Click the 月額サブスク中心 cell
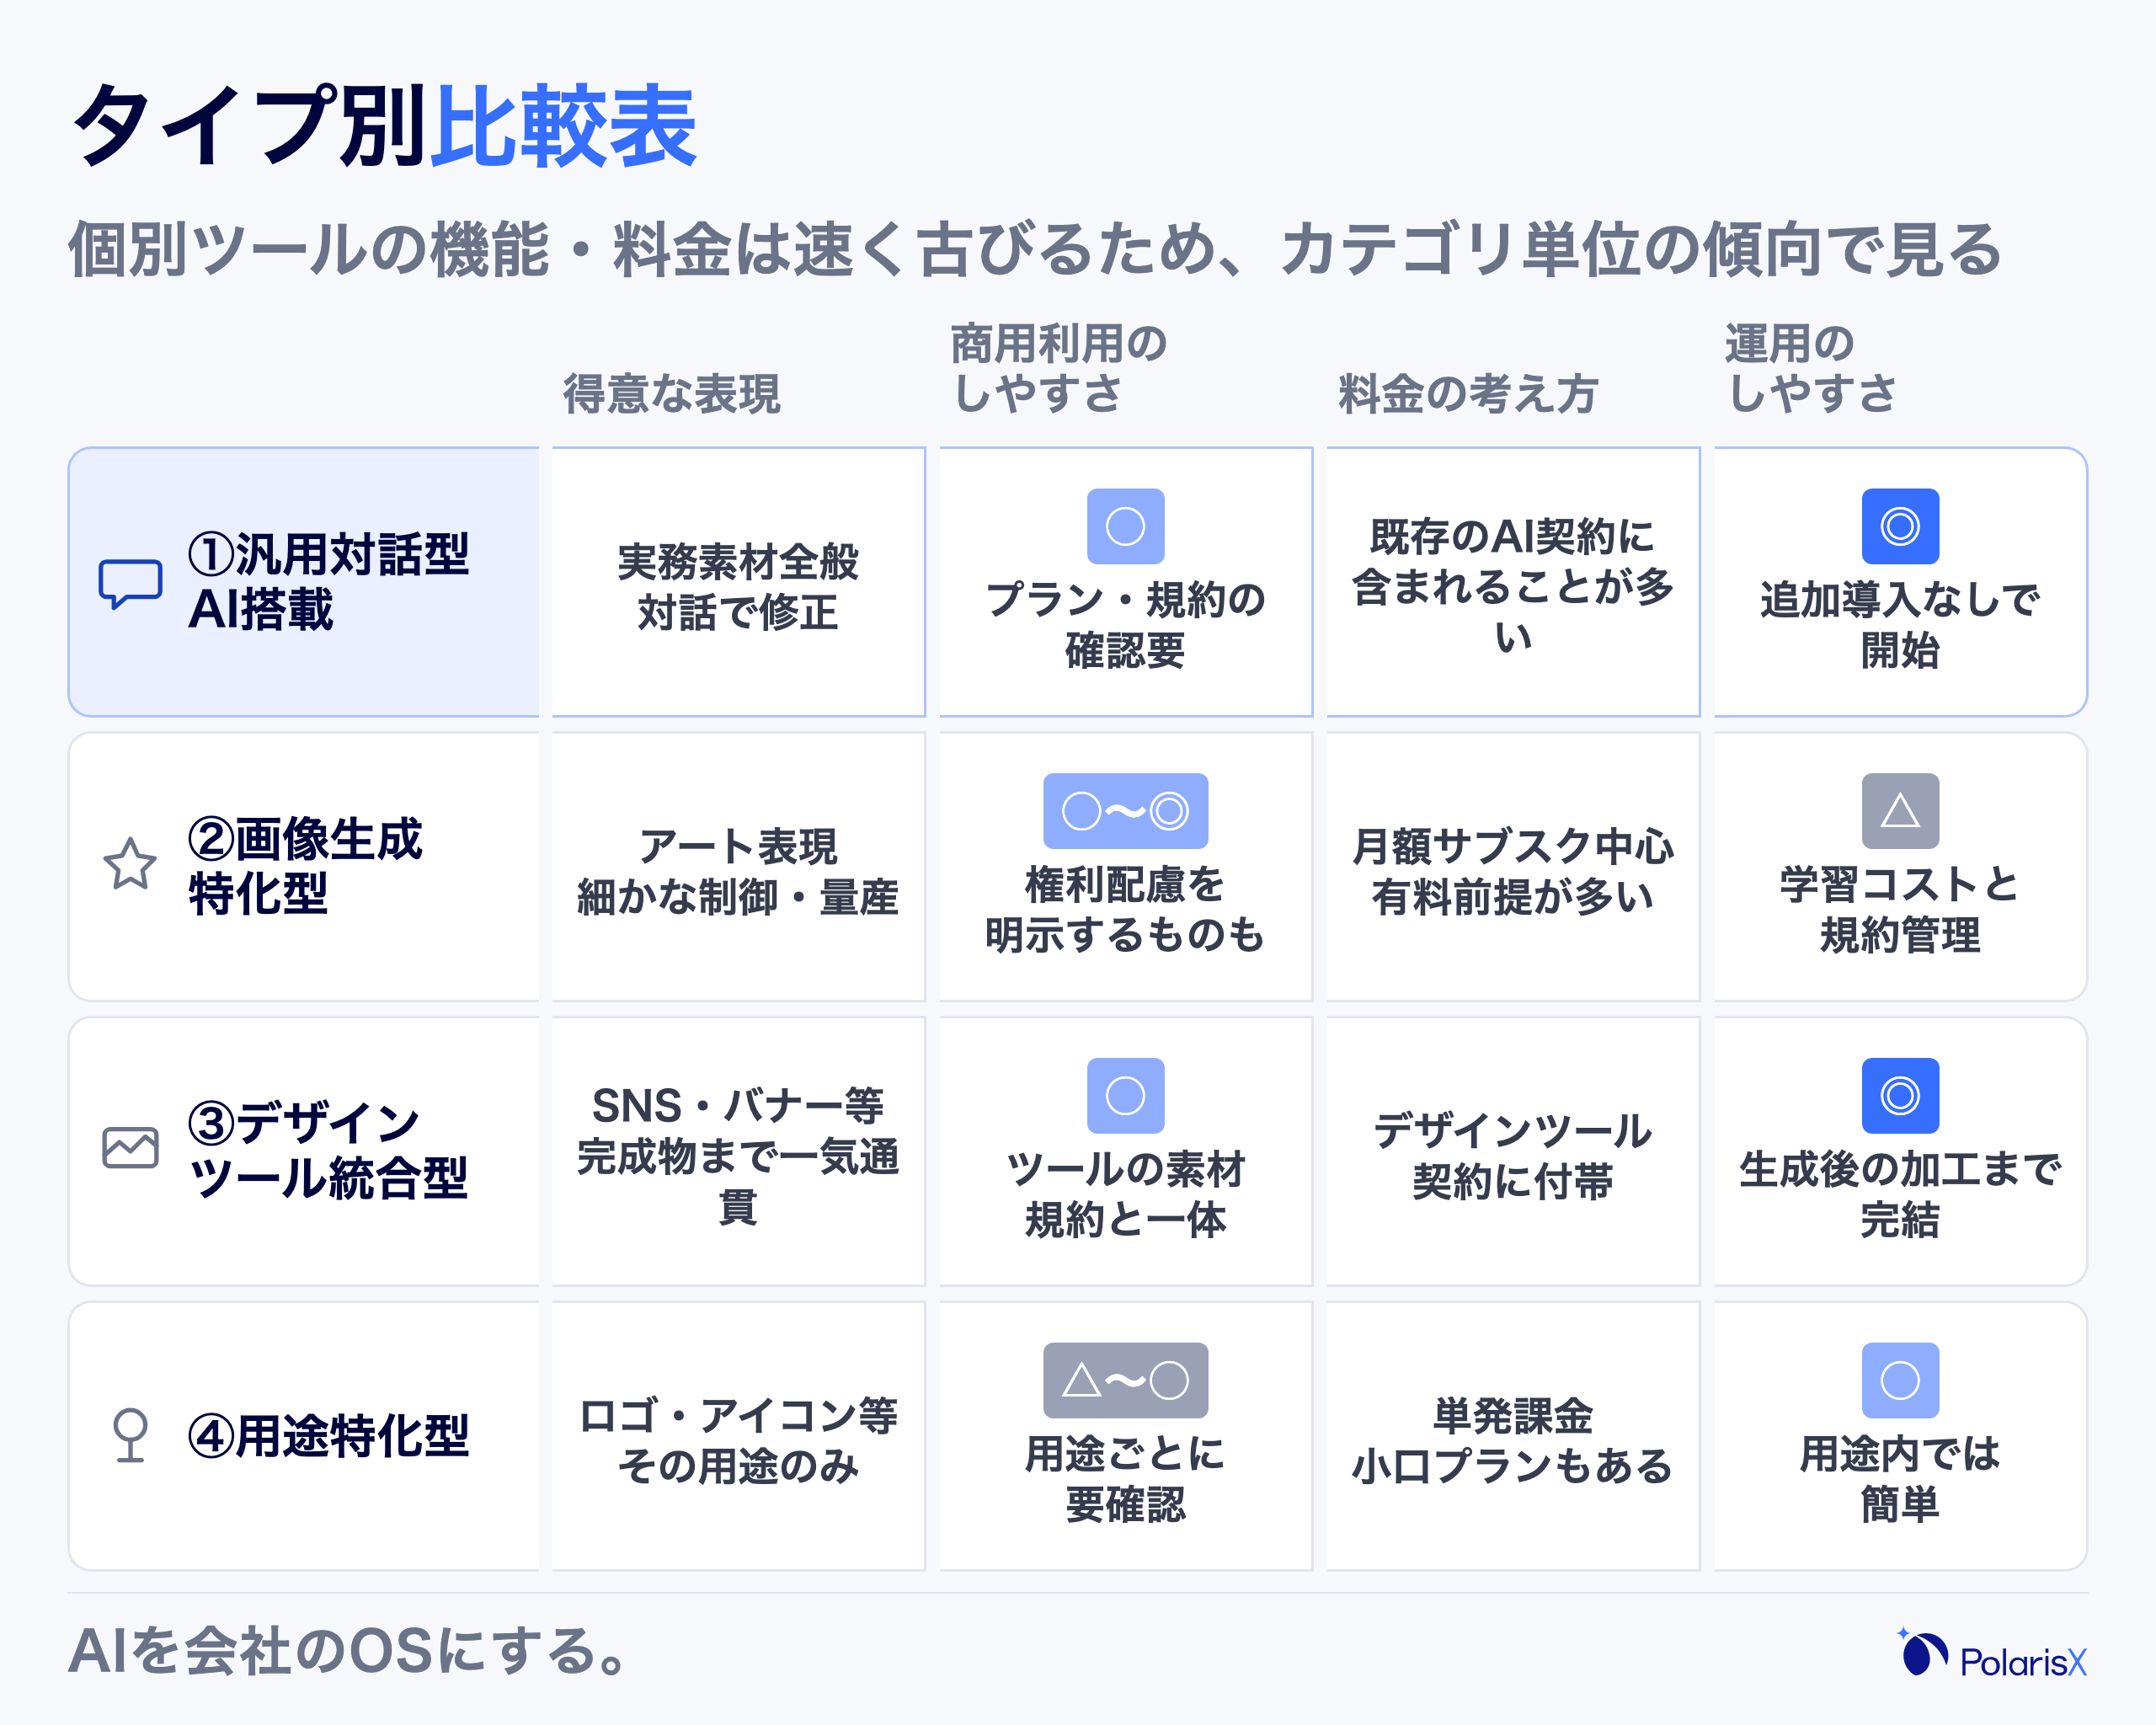This screenshot has width=2156, height=1725. 1513,867
